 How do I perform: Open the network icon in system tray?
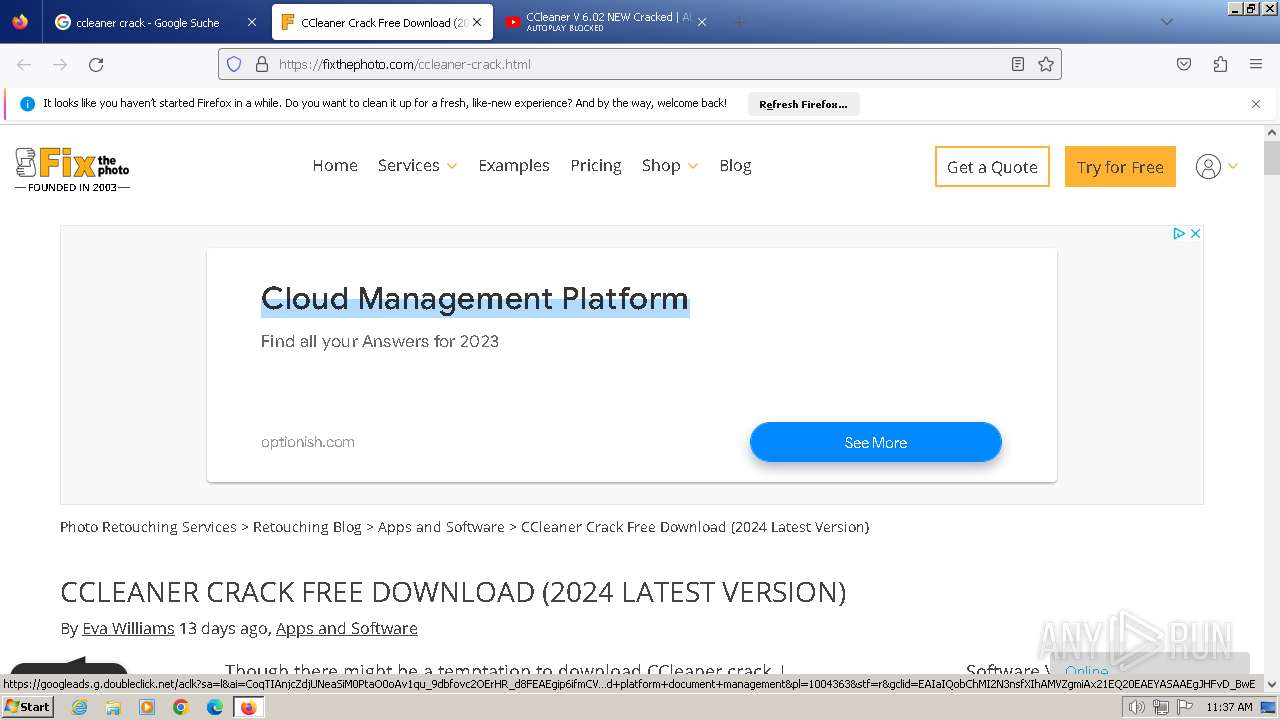tap(1161, 707)
